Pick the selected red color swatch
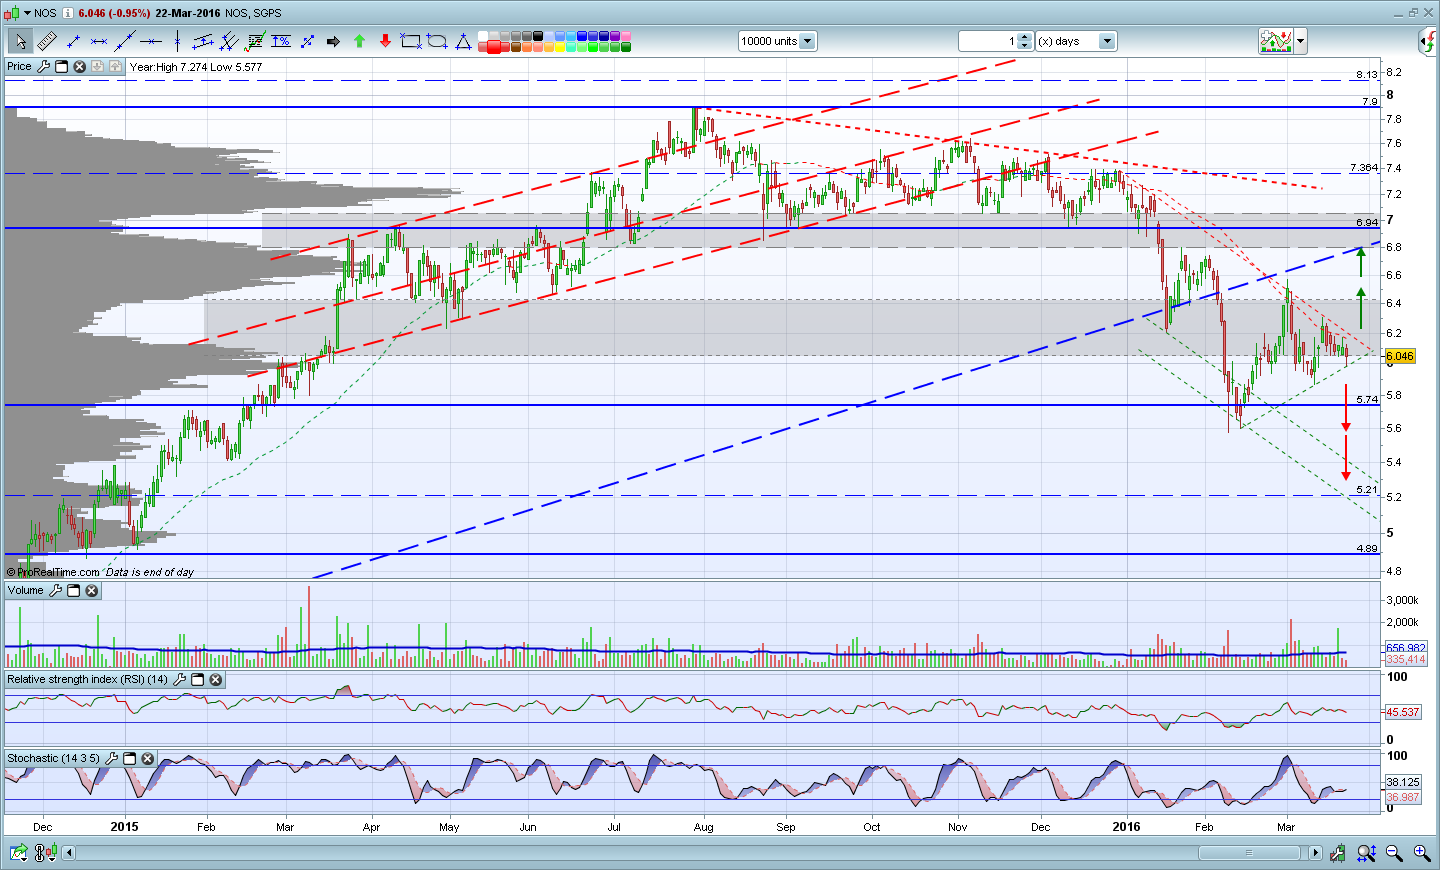The image size is (1440, 870). coord(494,46)
